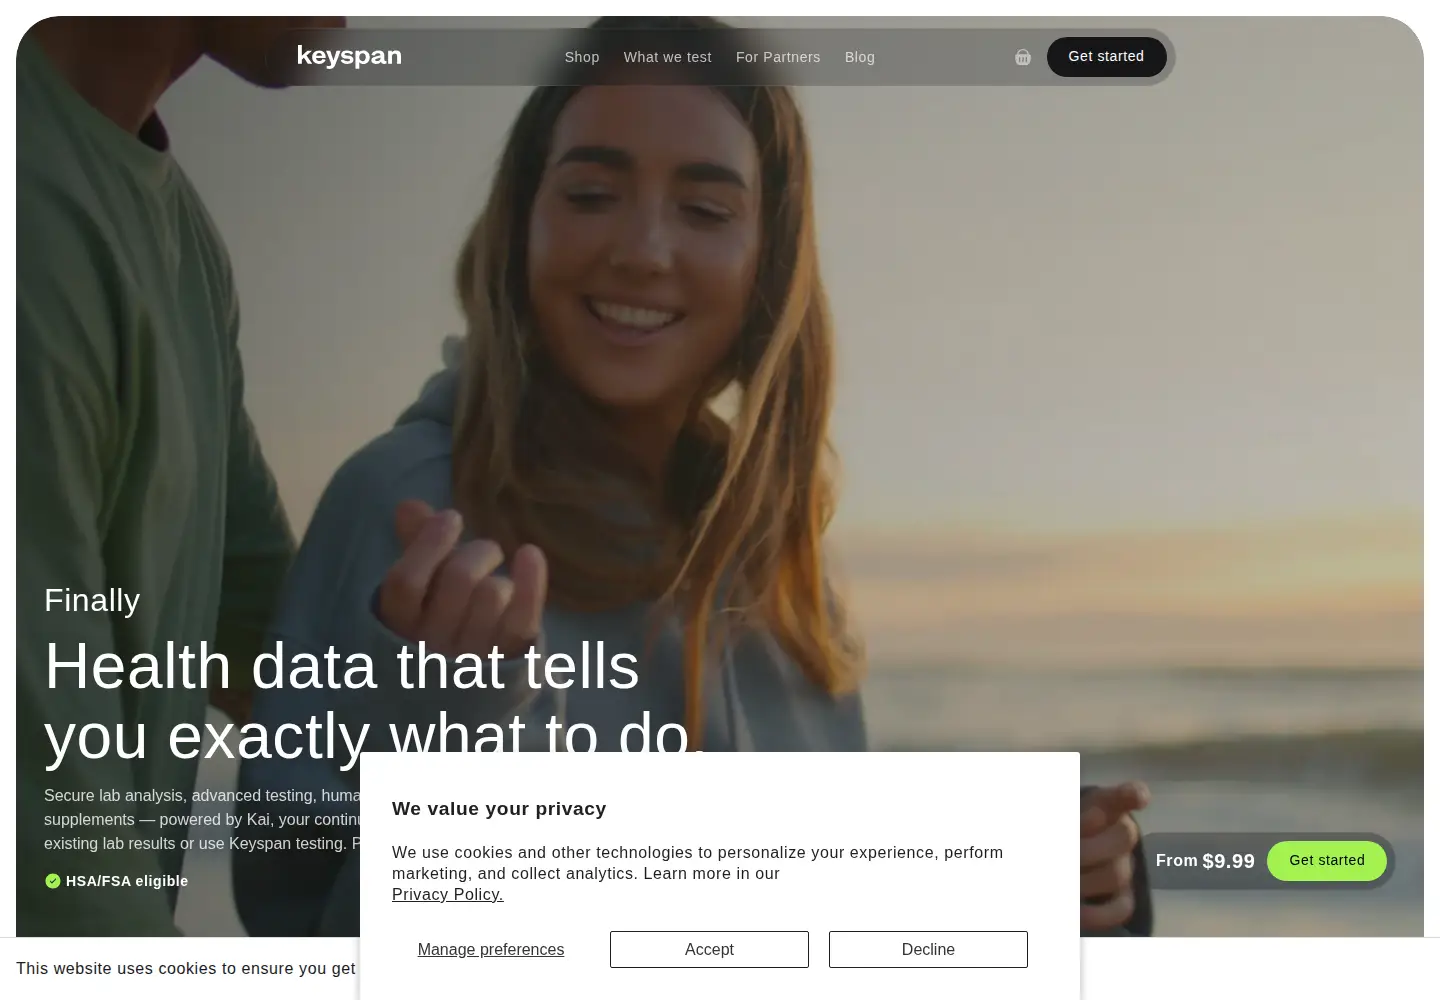Viewport: 1440px width, 1000px height.
Task: Go to What we test
Action: coord(668,57)
